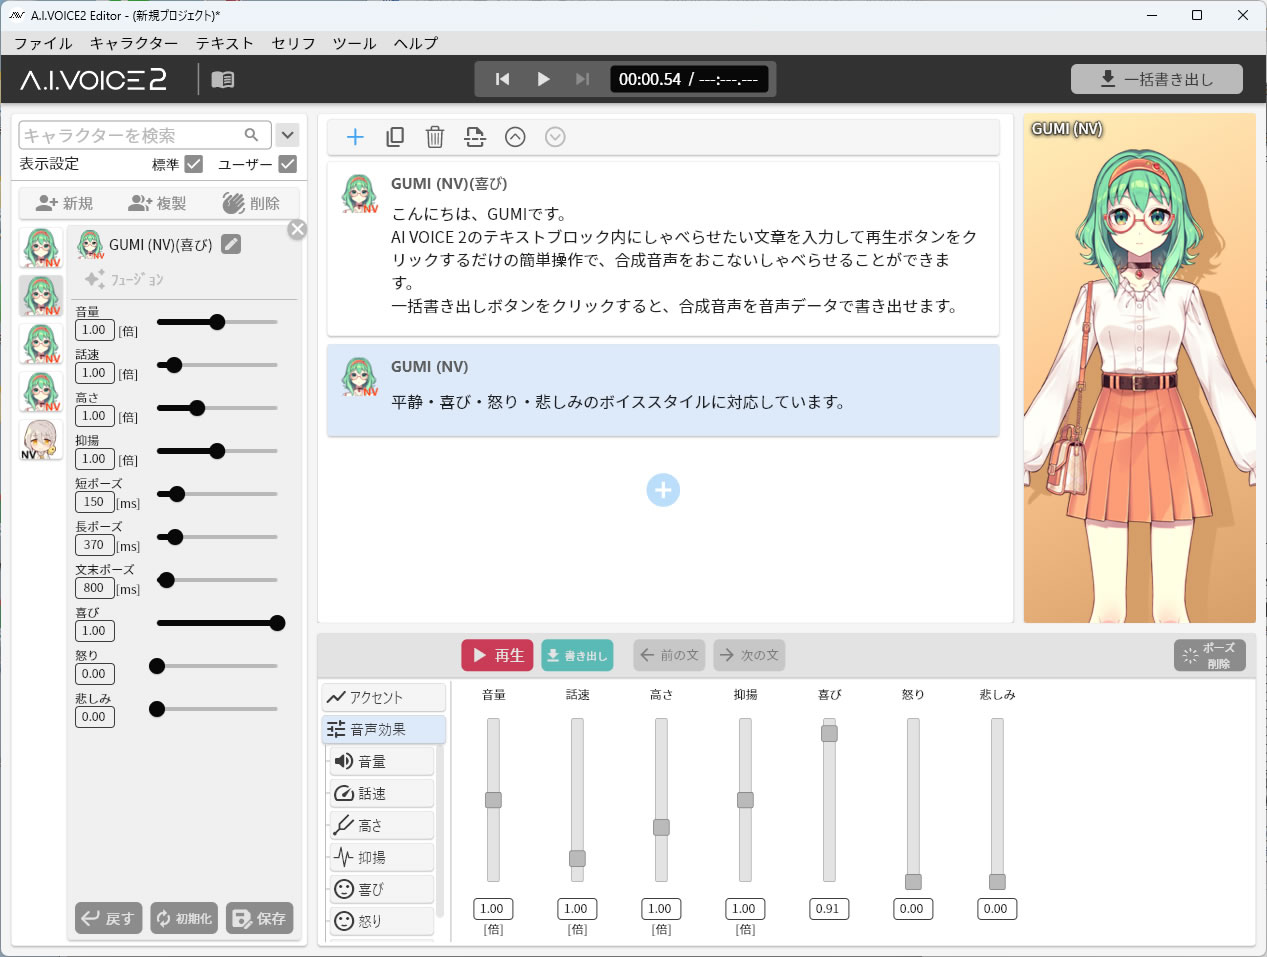Click the 音量 value field 1.00
The width and height of the screenshot is (1267, 957).
click(x=94, y=330)
